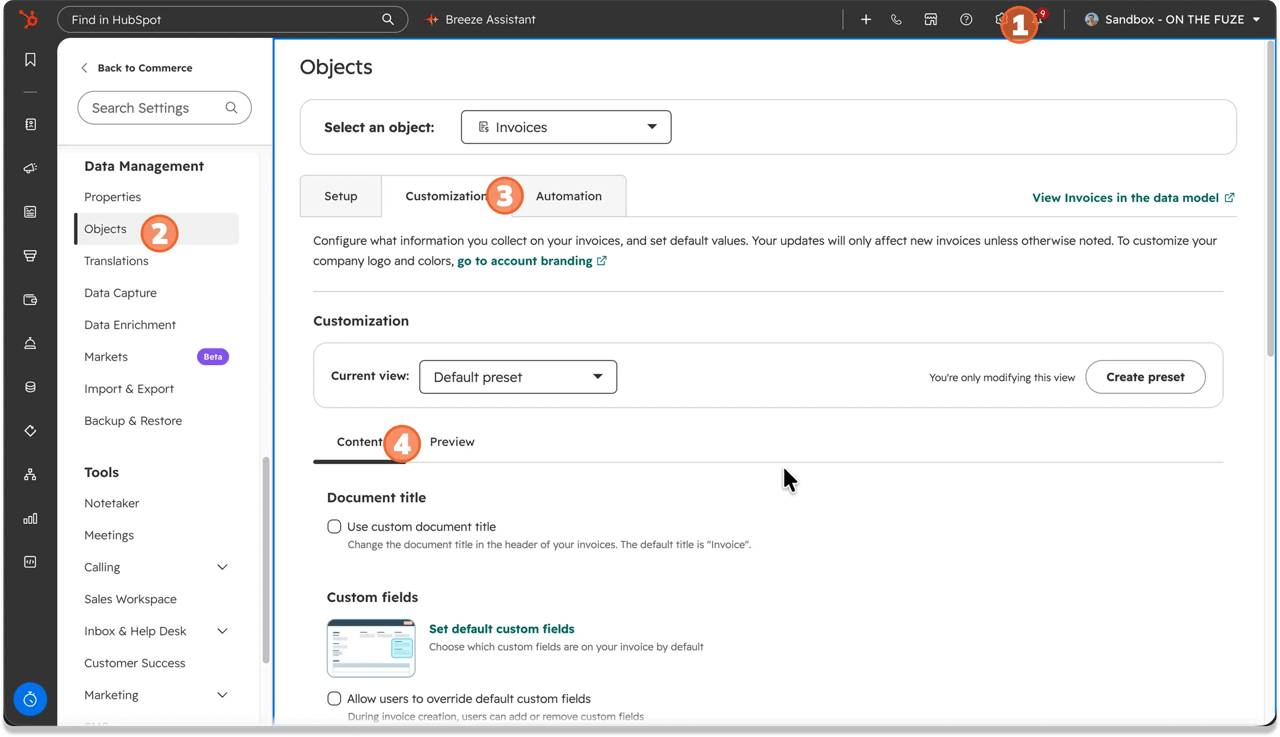Click the main page vertical scrollbar

coord(1271,200)
